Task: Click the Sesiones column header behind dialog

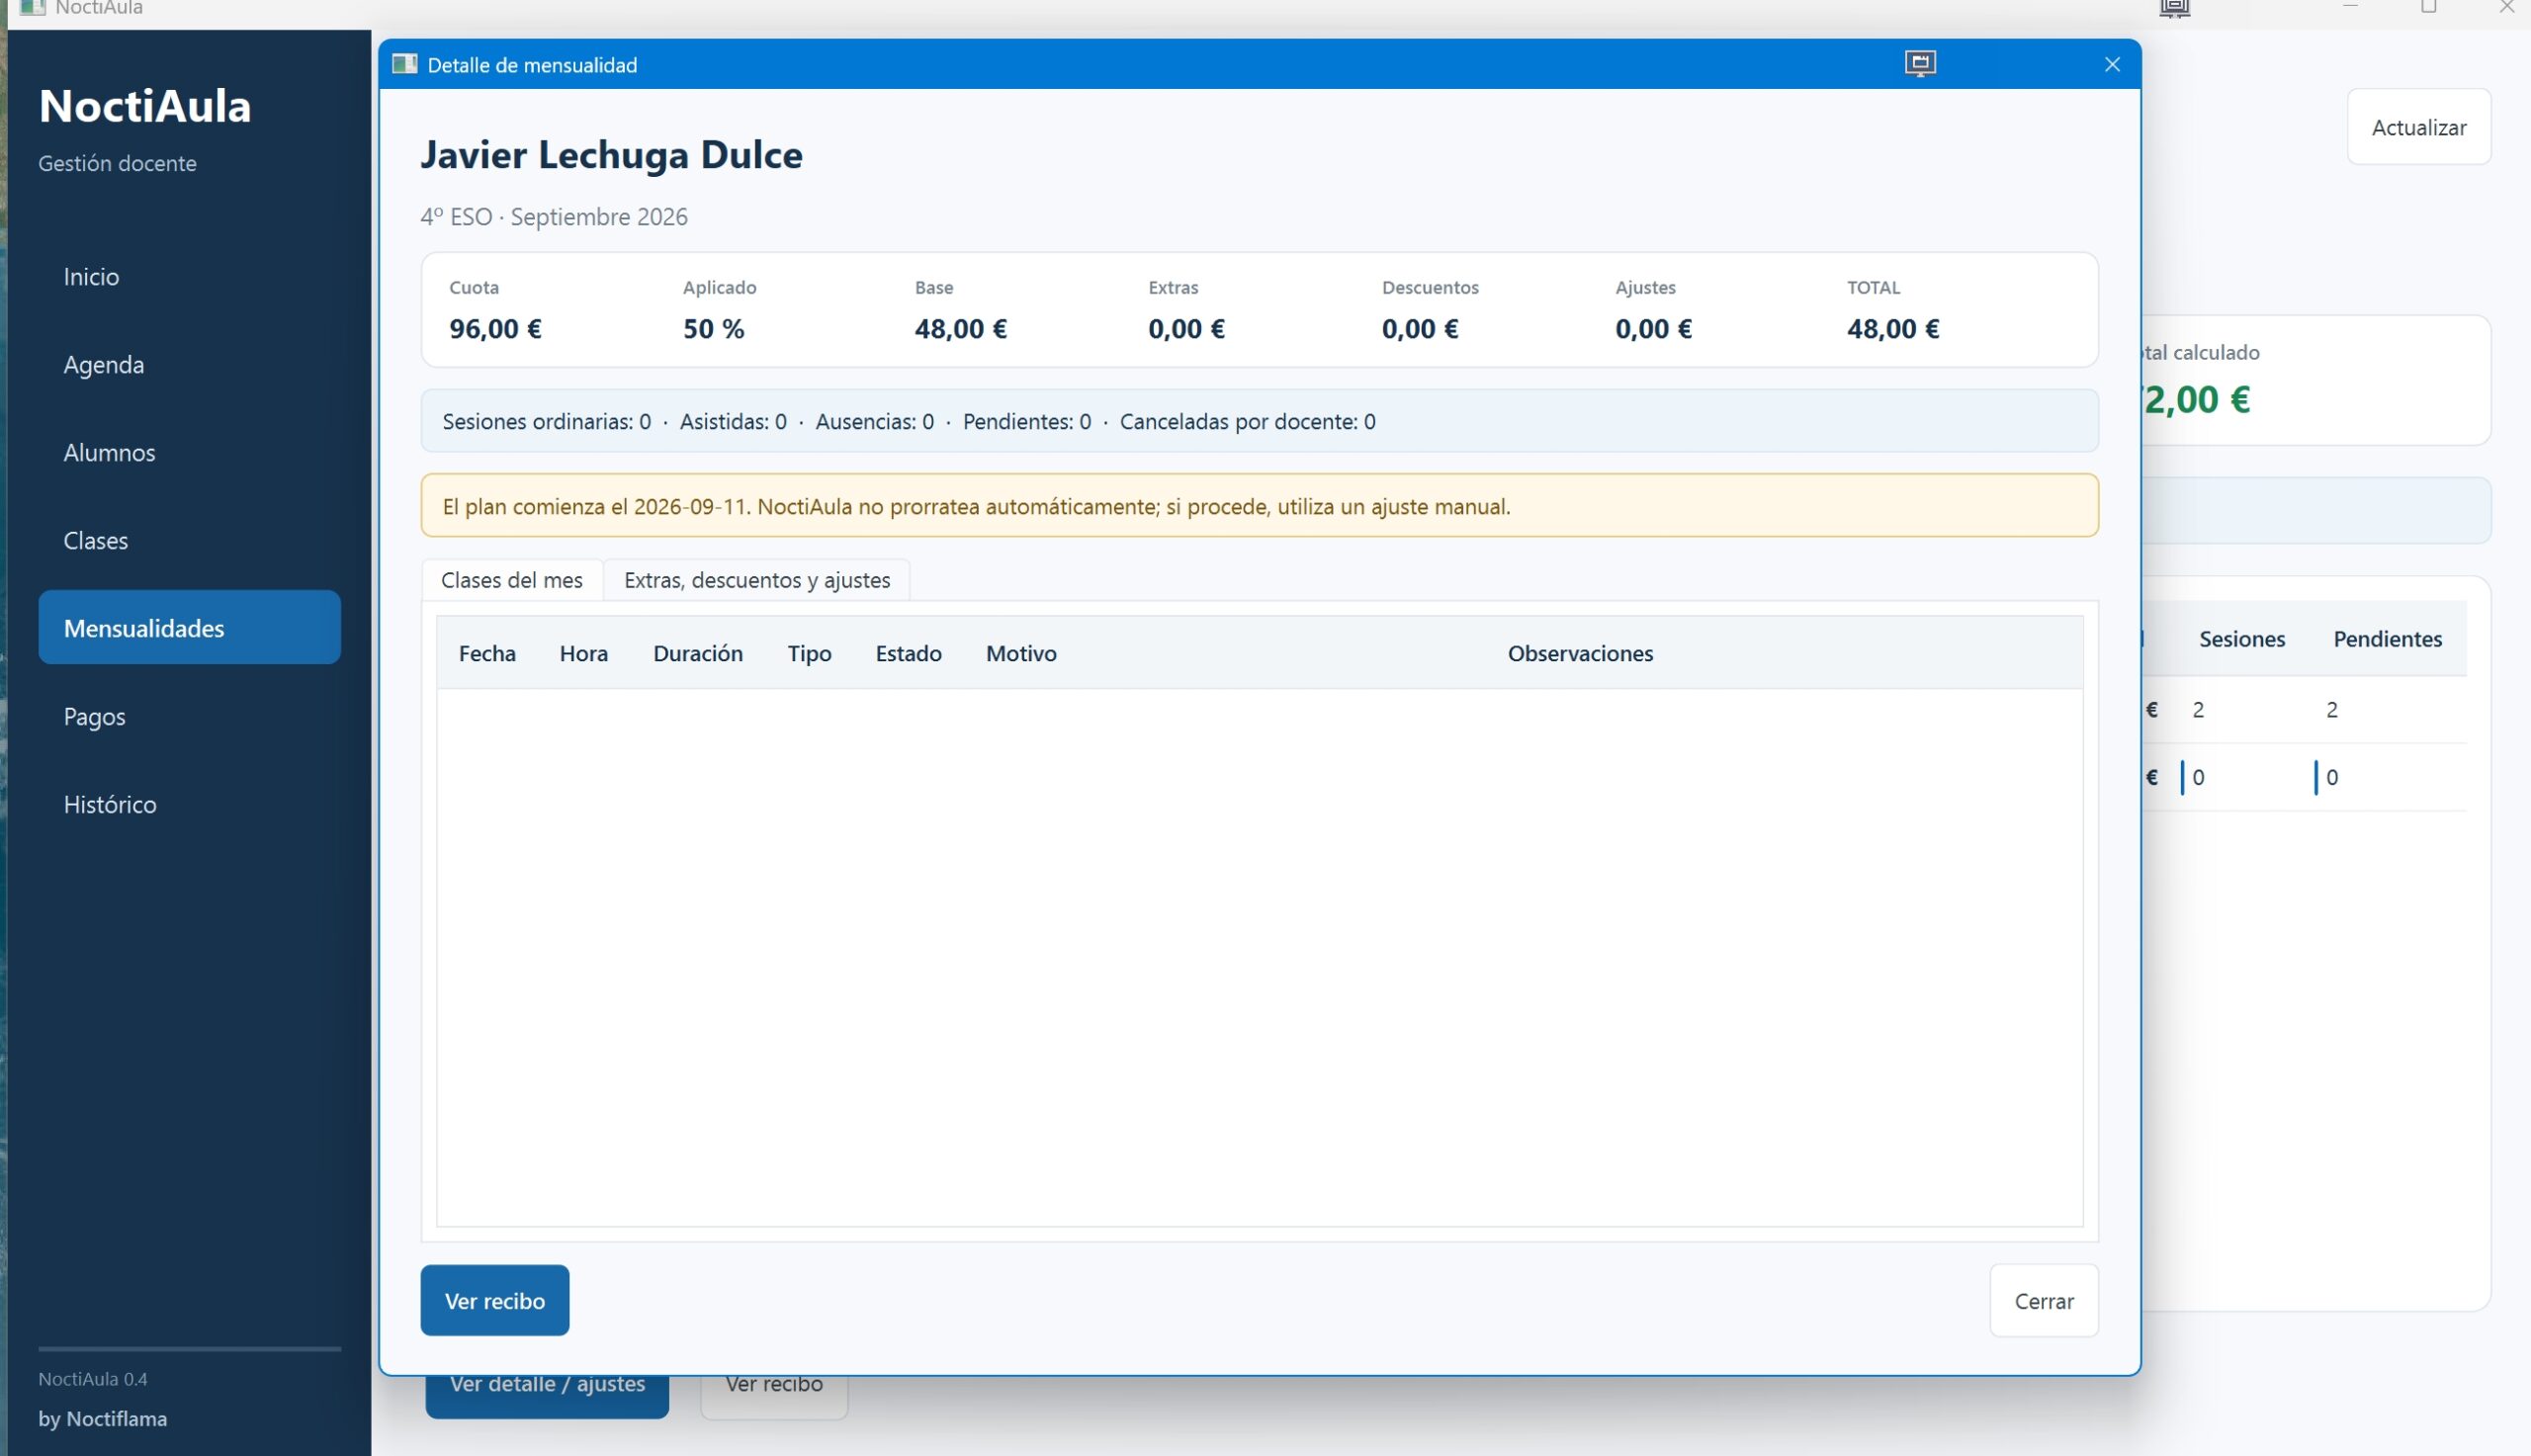Action: click(2241, 639)
